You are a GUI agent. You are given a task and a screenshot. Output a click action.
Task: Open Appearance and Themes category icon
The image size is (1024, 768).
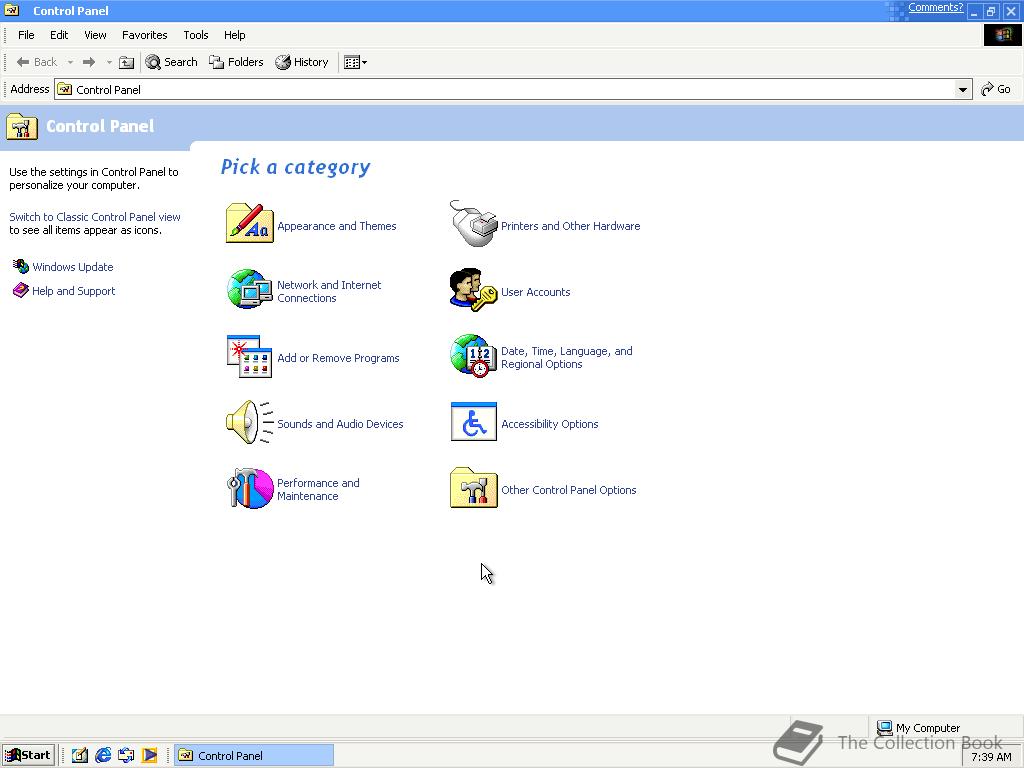249,223
